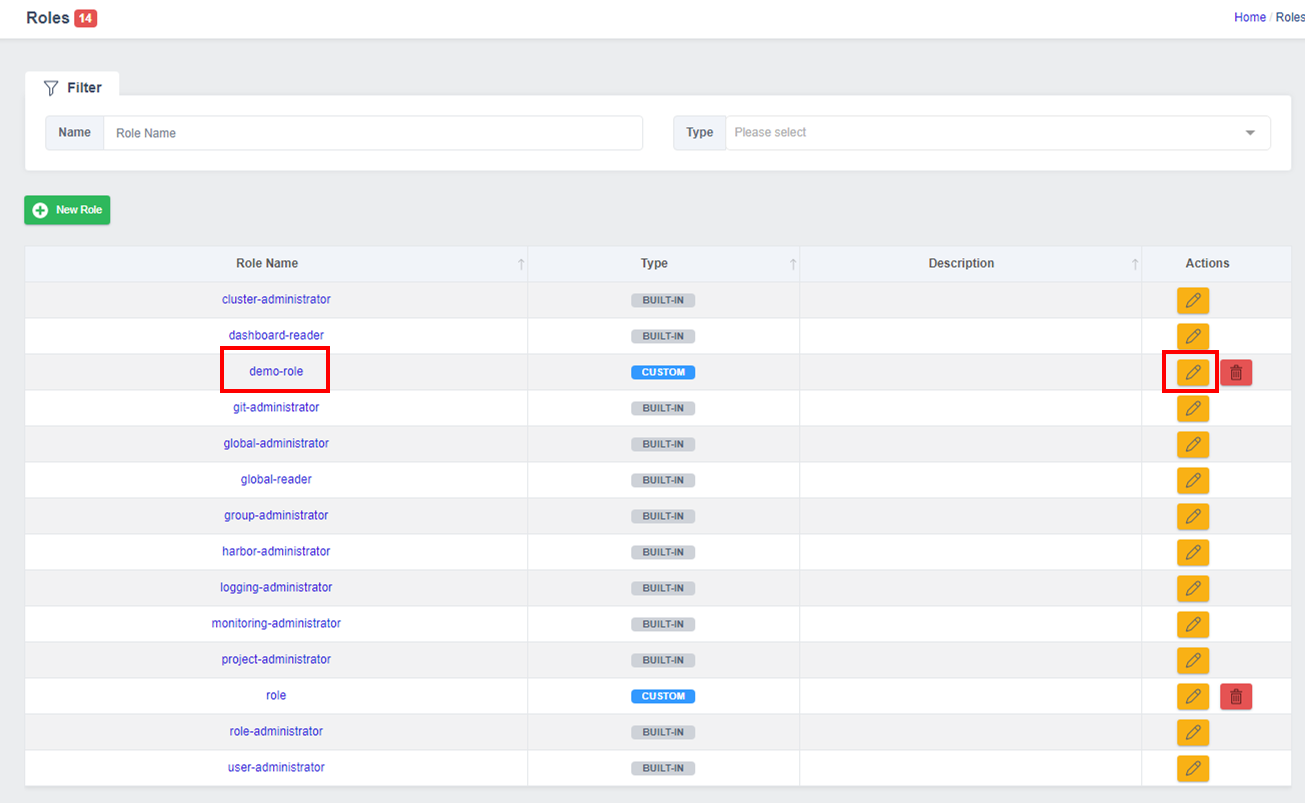Screen dimensions: 1305x803
Task: Sort table by Description column arrow
Action: pyautogui.click(x=1135, y=264)
